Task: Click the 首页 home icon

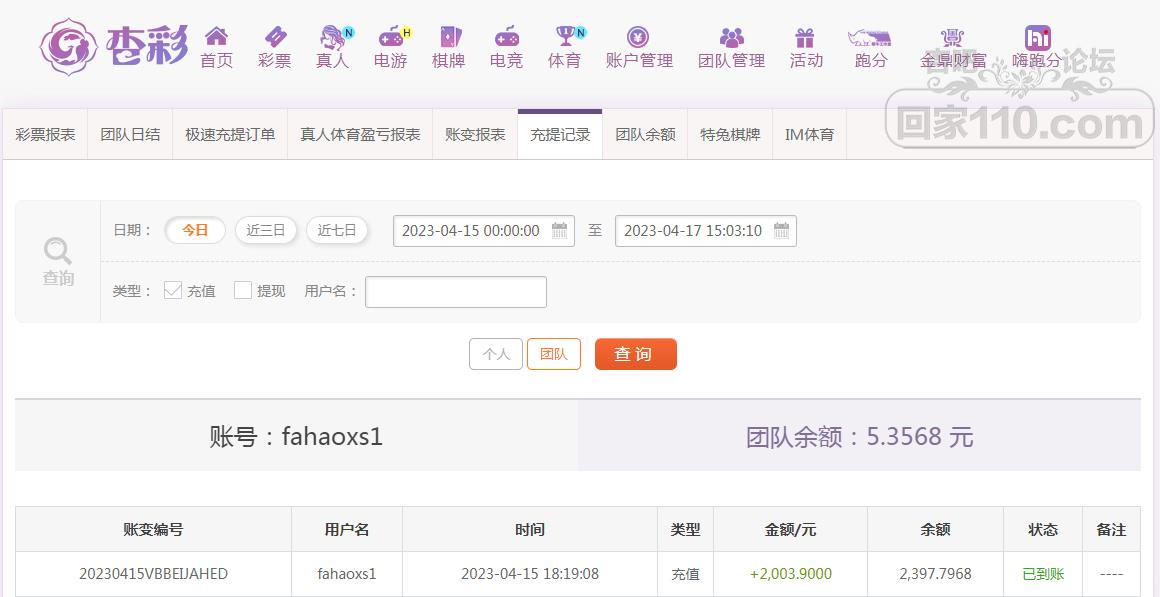Action: pyautogui.click(x=216, y=37)
